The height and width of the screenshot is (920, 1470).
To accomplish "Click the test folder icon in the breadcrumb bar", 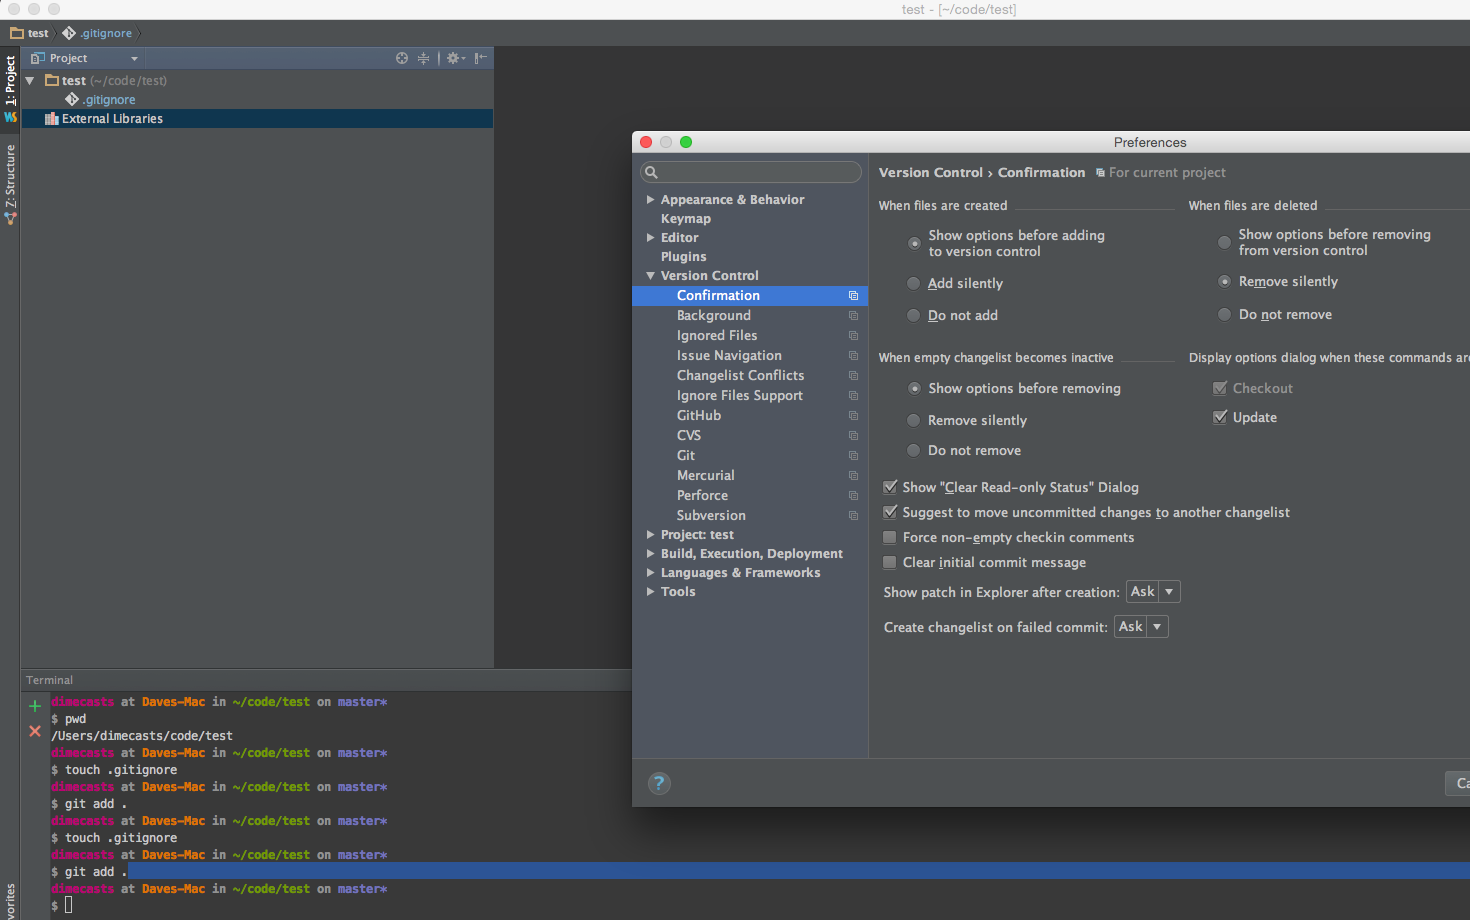I will point(17,33).
